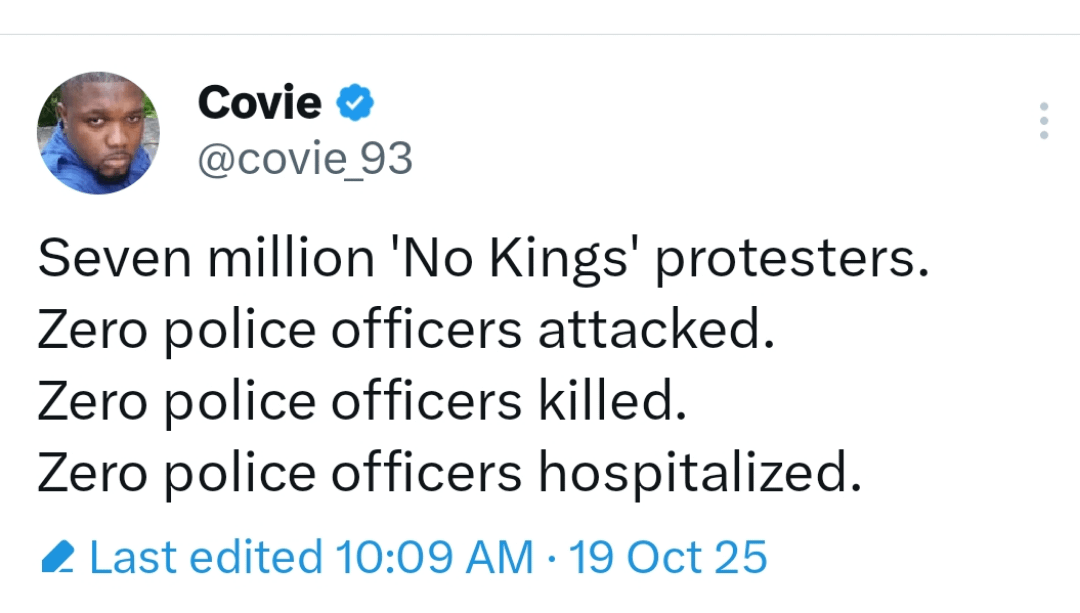The image size is (1080, 613).
Task: Click the word killed in the tweet
Action: [614, 402]
